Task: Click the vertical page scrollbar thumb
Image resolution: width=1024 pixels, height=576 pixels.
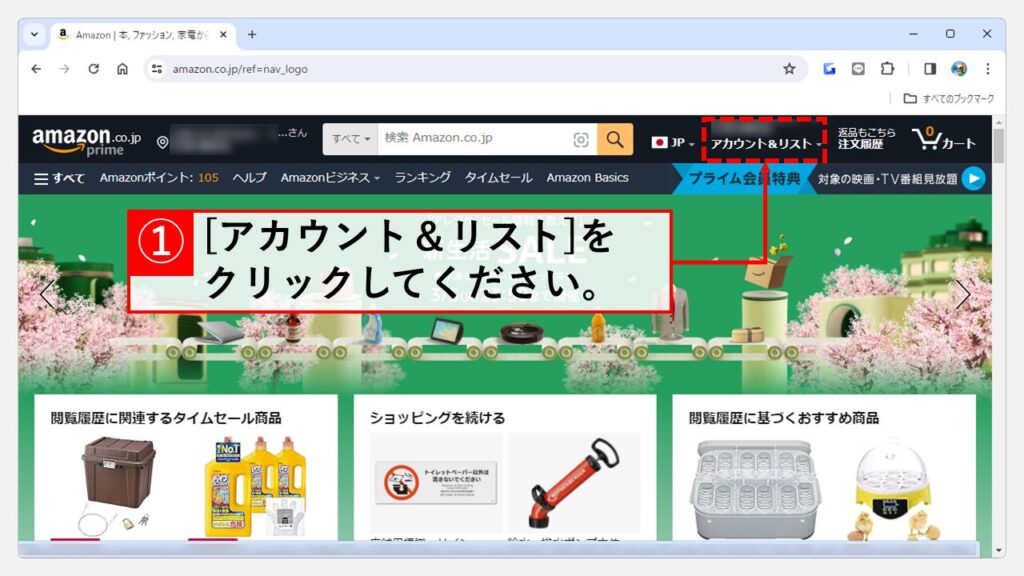Action: [998, 145]
